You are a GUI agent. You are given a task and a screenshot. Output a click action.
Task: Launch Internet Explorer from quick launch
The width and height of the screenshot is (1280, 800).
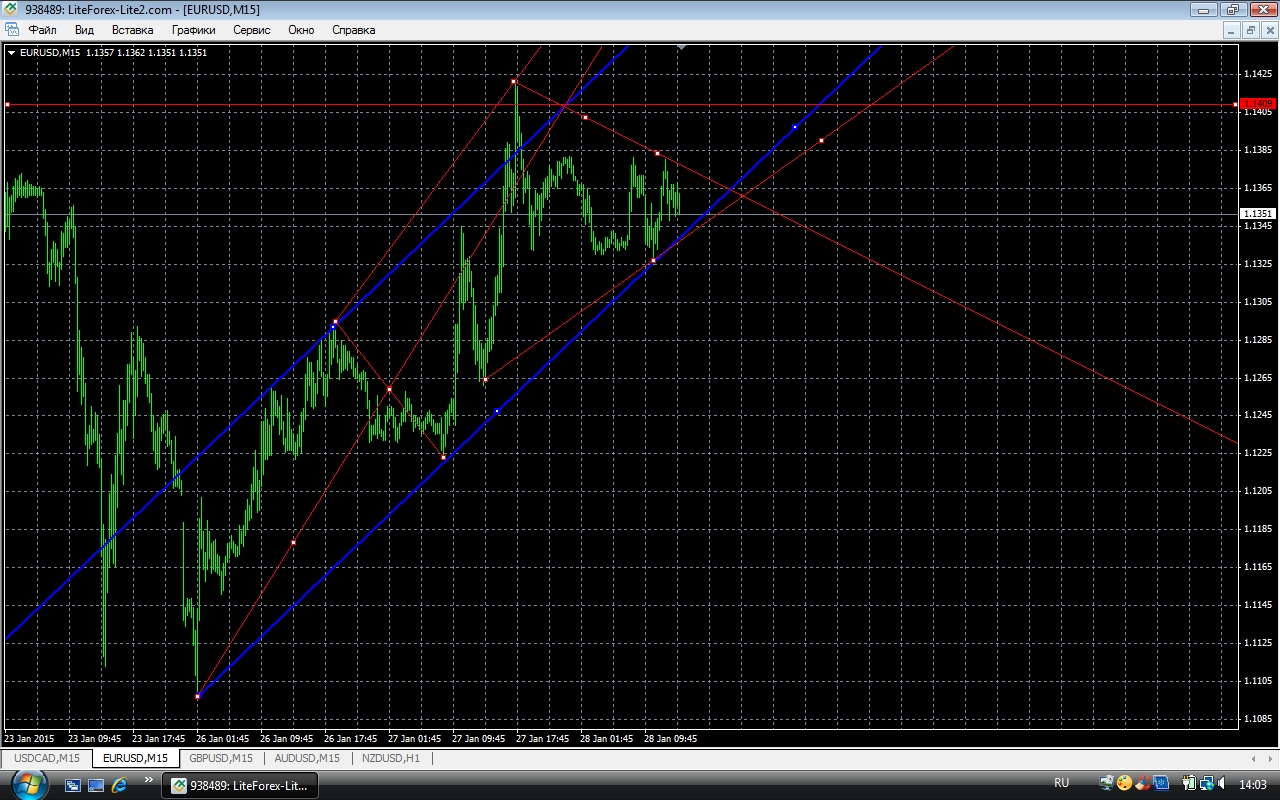coord(119,785)
